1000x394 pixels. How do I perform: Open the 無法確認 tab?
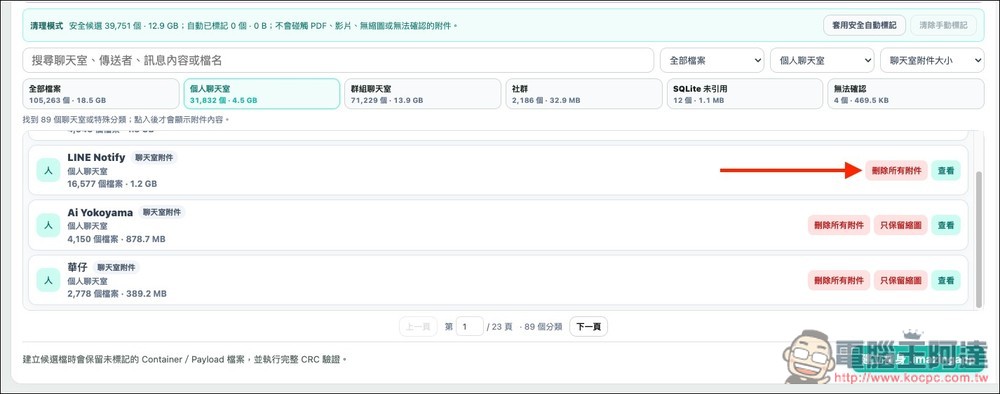pos(906,94)
